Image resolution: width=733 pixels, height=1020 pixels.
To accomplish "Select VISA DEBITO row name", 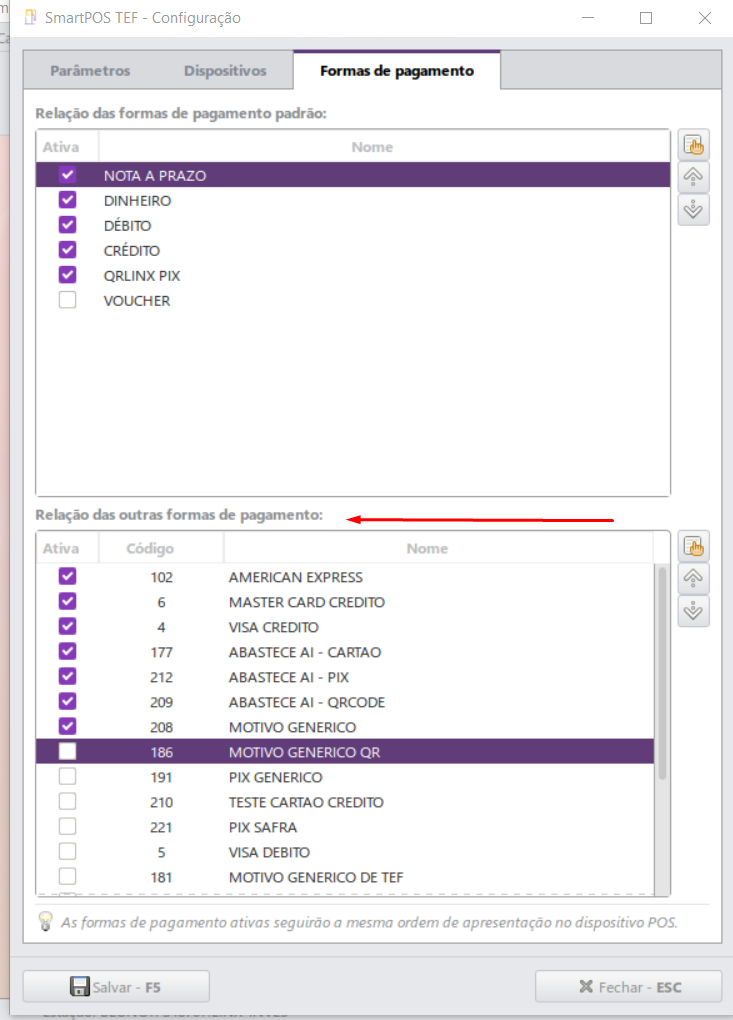I will 269,852.
